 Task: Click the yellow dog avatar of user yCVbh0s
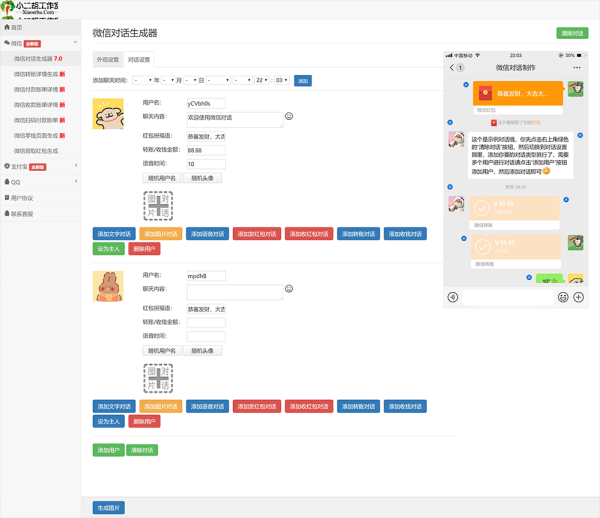[108, 114]
